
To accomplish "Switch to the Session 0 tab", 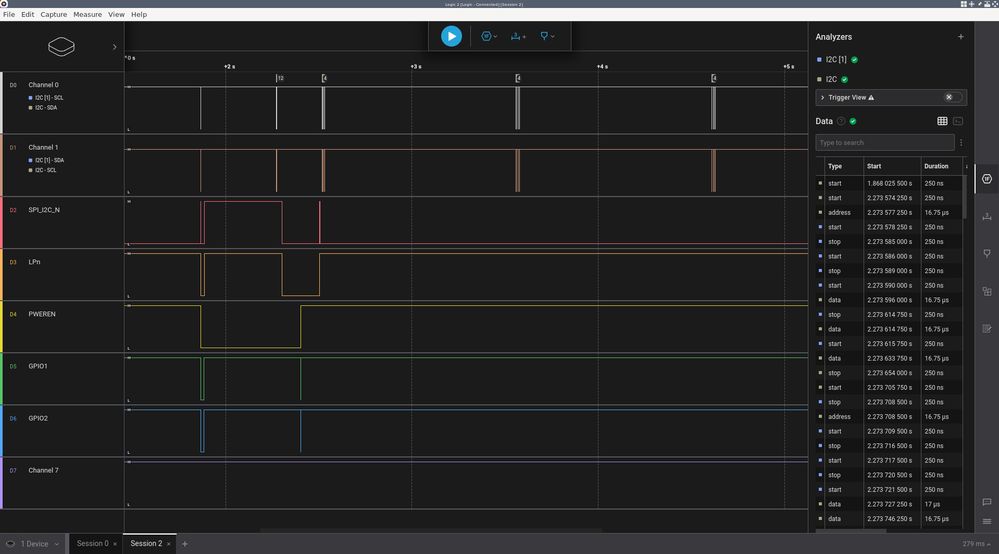I will click(92, 544).
